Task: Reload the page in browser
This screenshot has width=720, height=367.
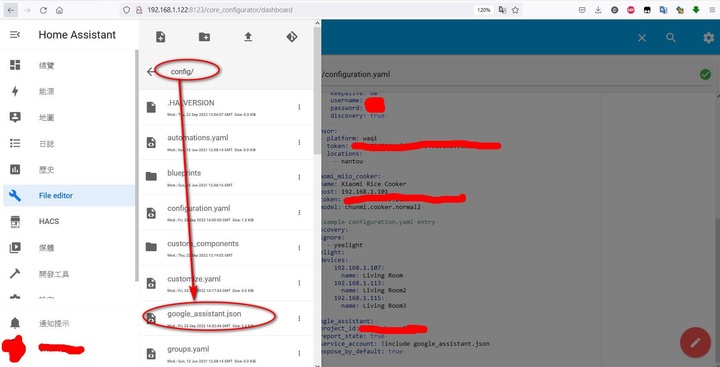Action: point(43,10)
